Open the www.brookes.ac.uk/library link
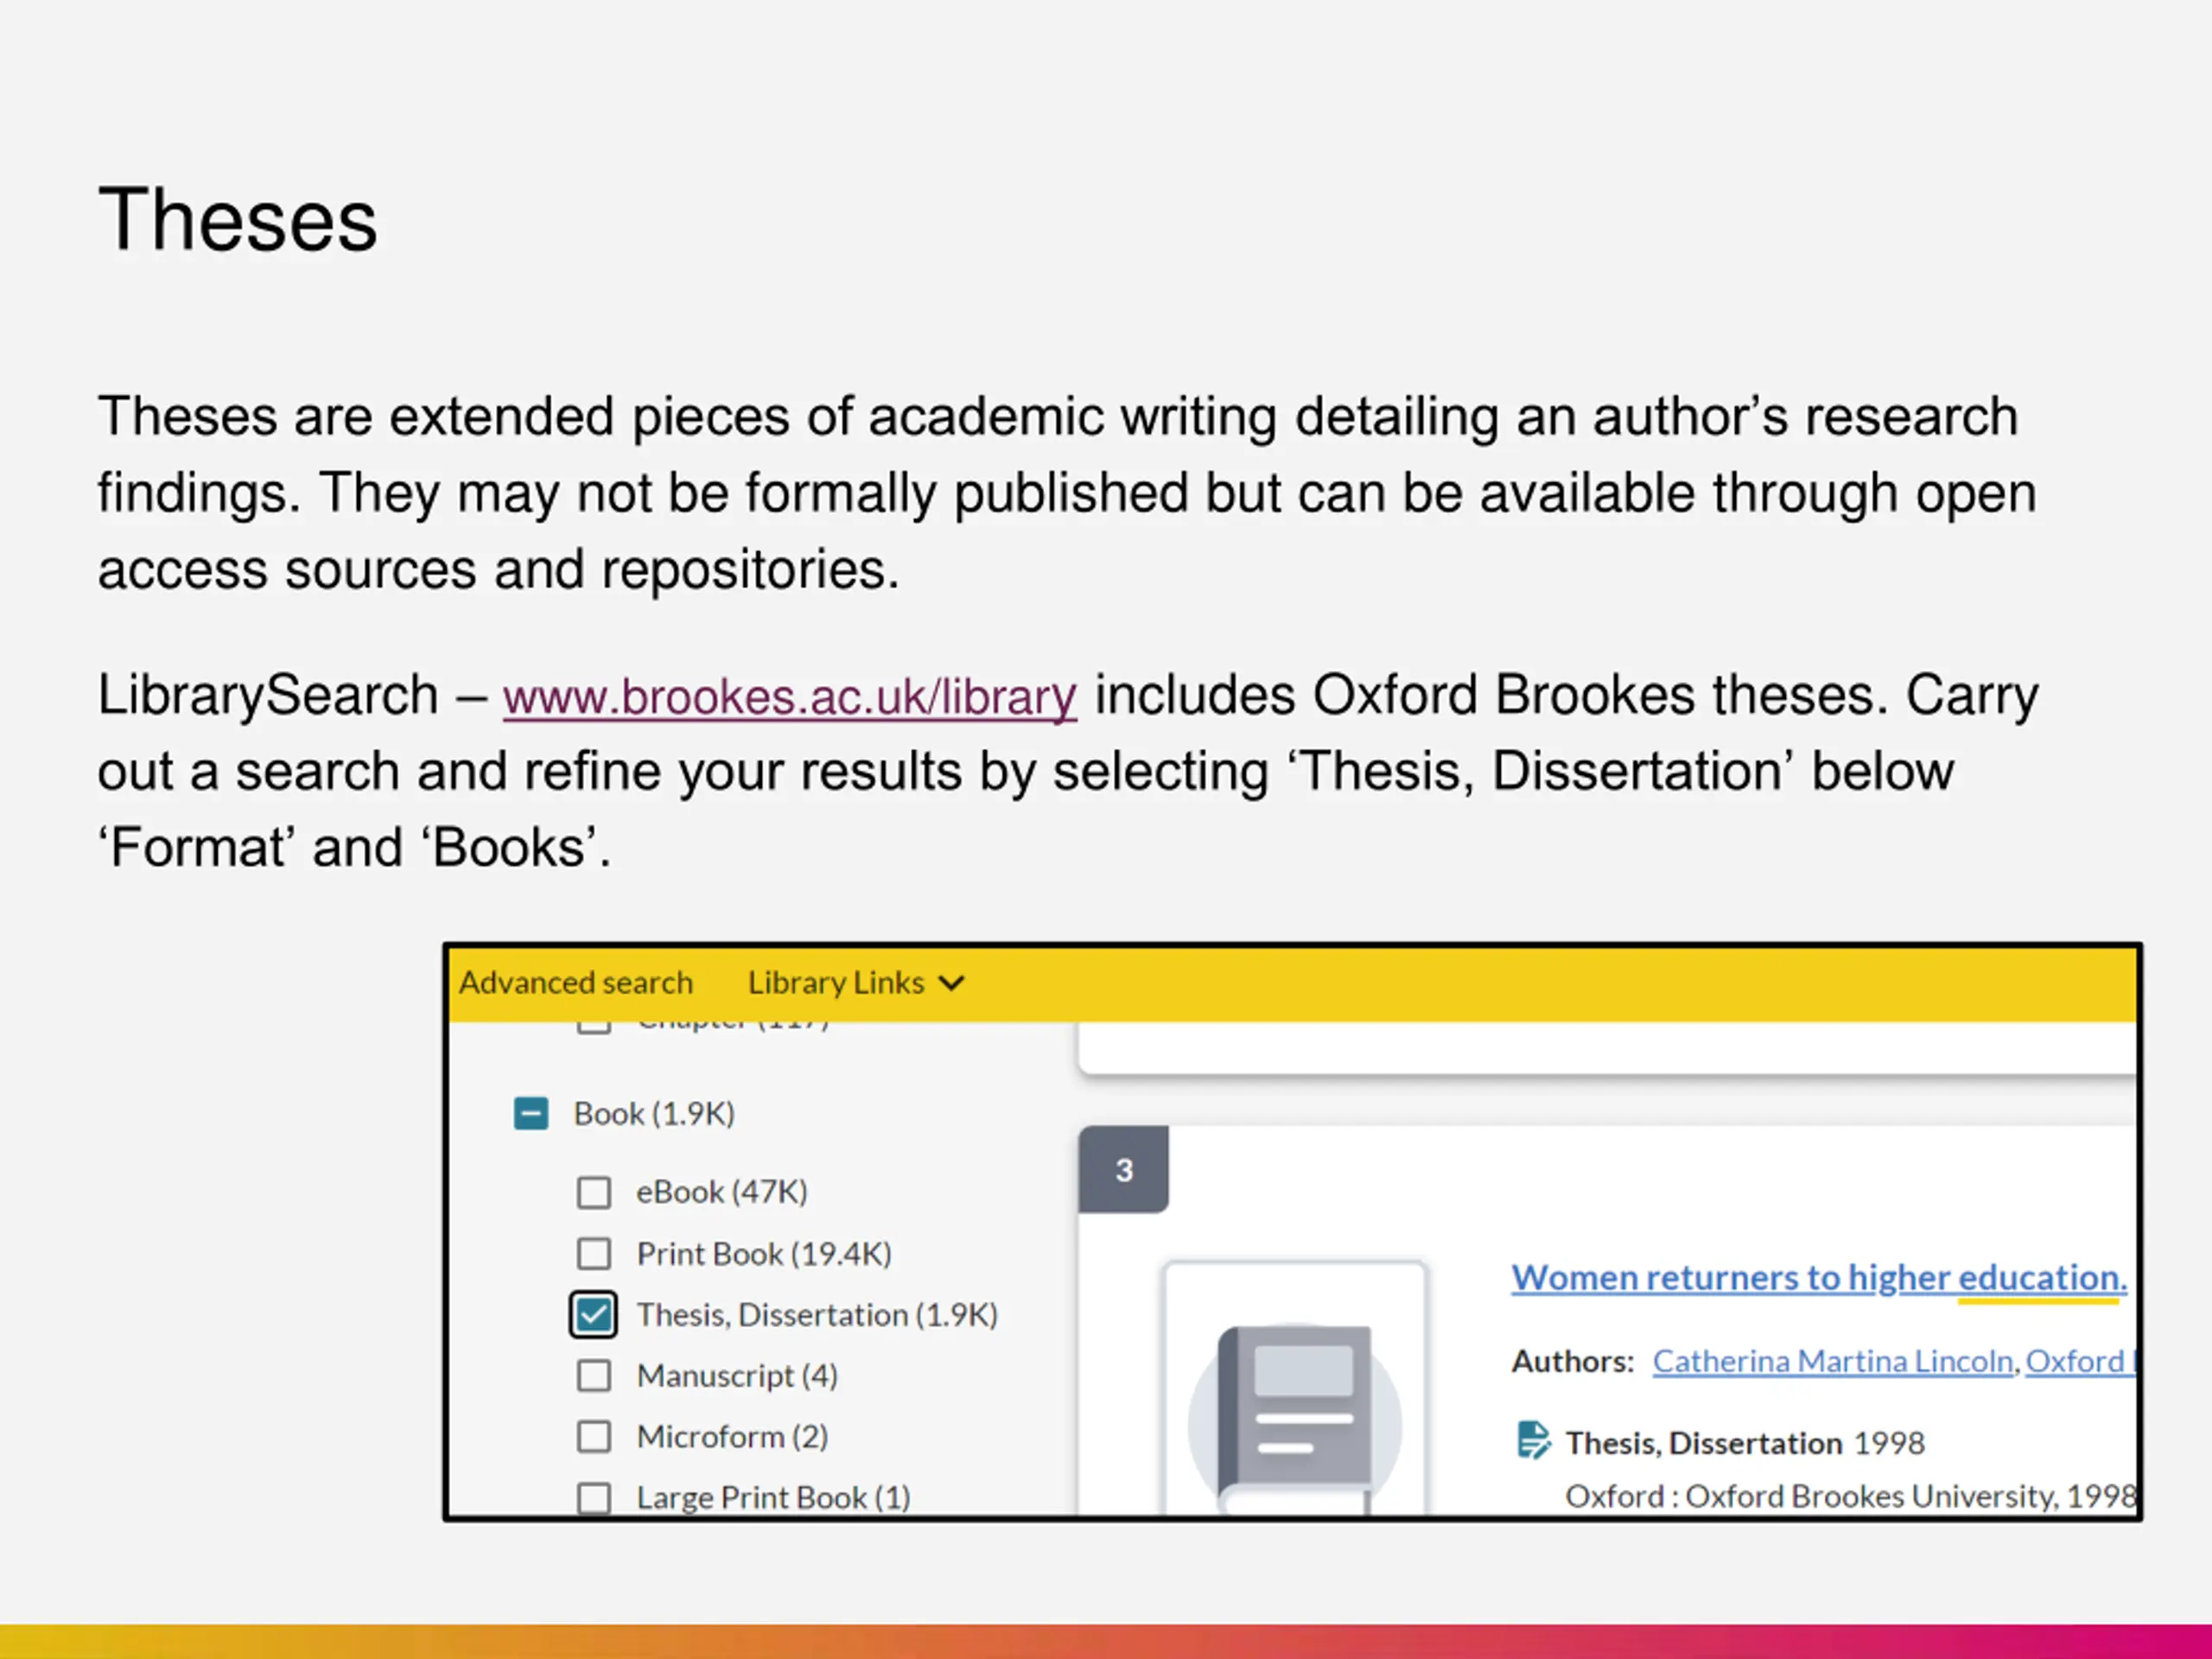This screenshot has width=2212, height=1659. [790, 696]
